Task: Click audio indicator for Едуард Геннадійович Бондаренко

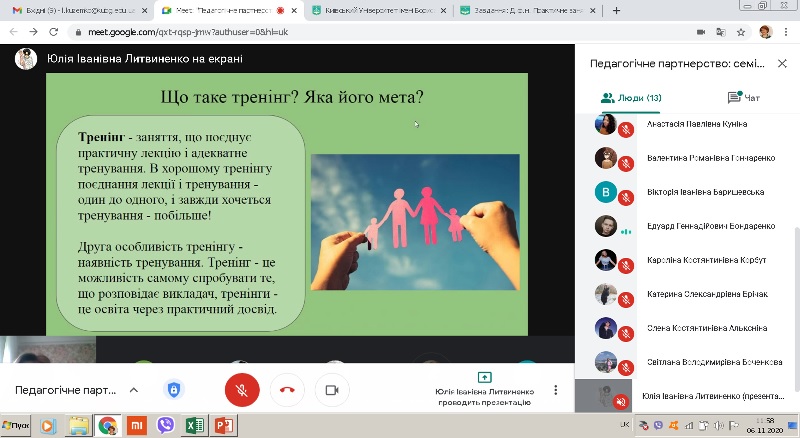Action: [x=626, y=232]
